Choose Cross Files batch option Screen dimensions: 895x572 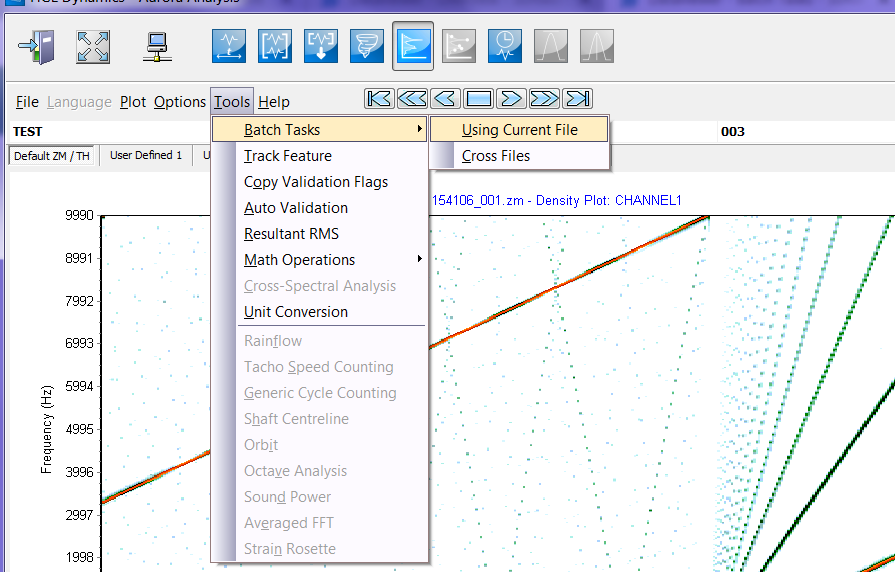tap(519, 156)
